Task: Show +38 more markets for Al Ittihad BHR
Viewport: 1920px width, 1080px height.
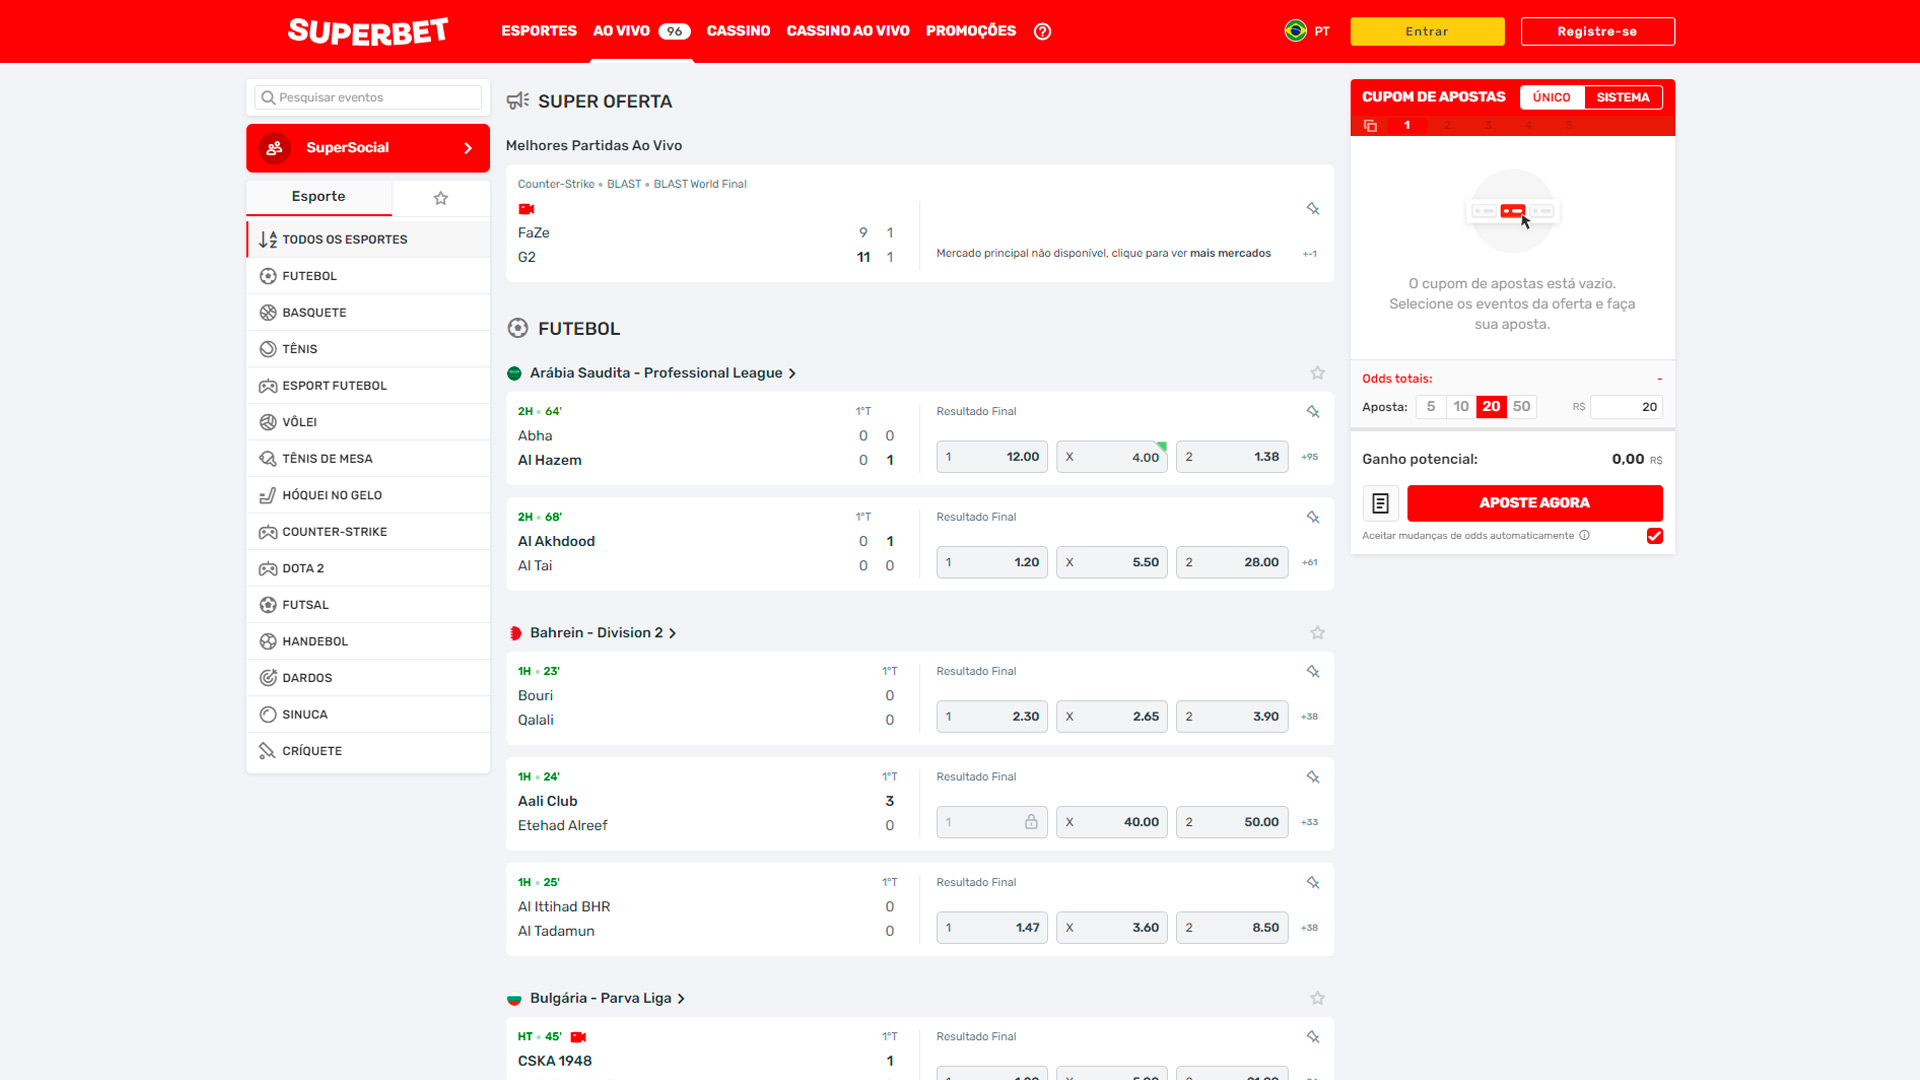Action: tap(1310, 928)
